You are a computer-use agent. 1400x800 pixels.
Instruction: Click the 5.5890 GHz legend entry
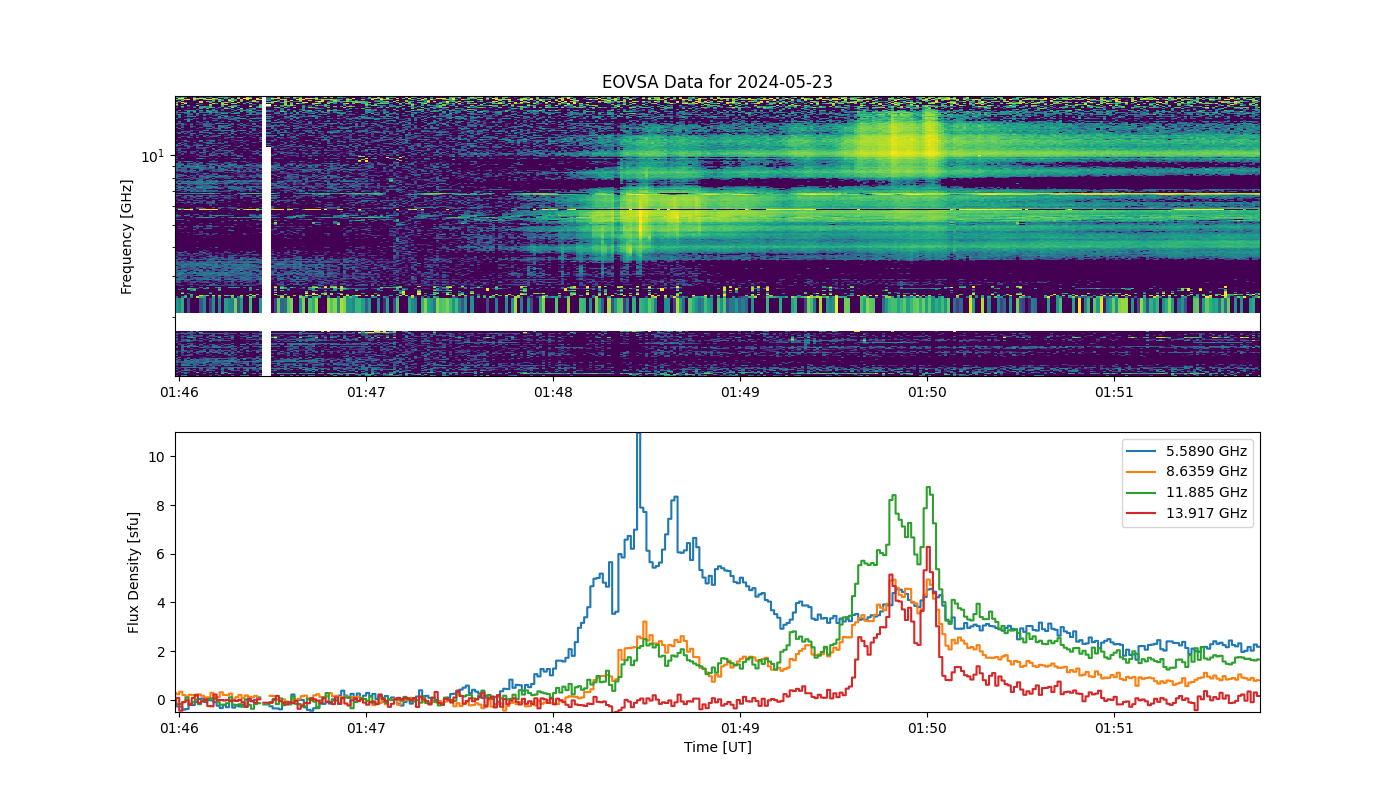coord(1187,451)
